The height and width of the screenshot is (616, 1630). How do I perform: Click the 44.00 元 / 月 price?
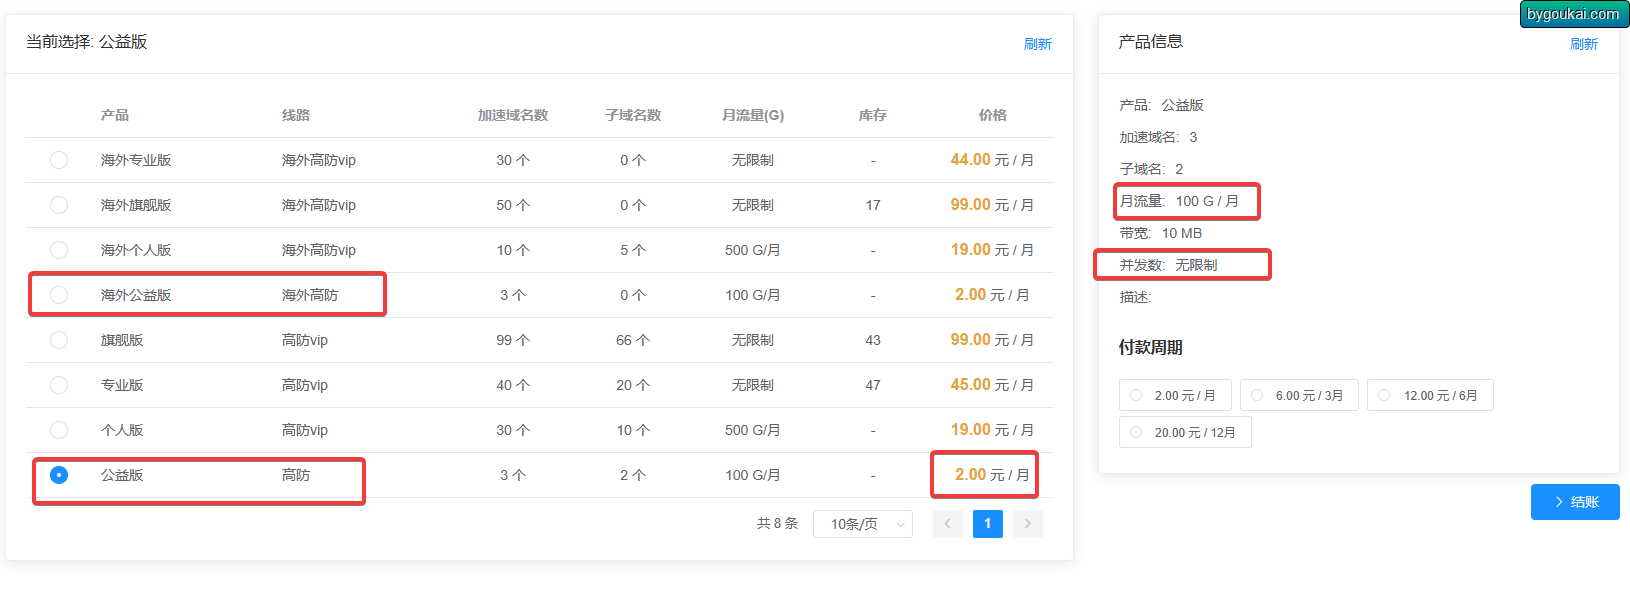pyautogui.click(x=992, y=160)
